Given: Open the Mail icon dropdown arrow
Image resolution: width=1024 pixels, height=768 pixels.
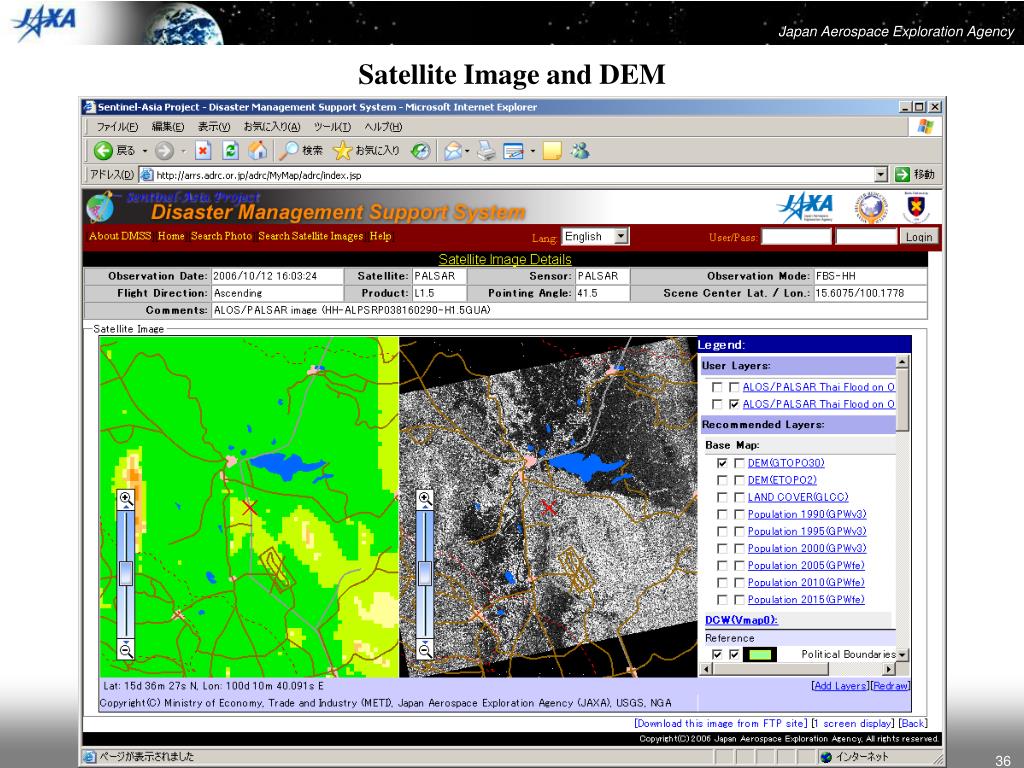Looking at the screenshot, I should pyautogui.click(x=468, y=152).
